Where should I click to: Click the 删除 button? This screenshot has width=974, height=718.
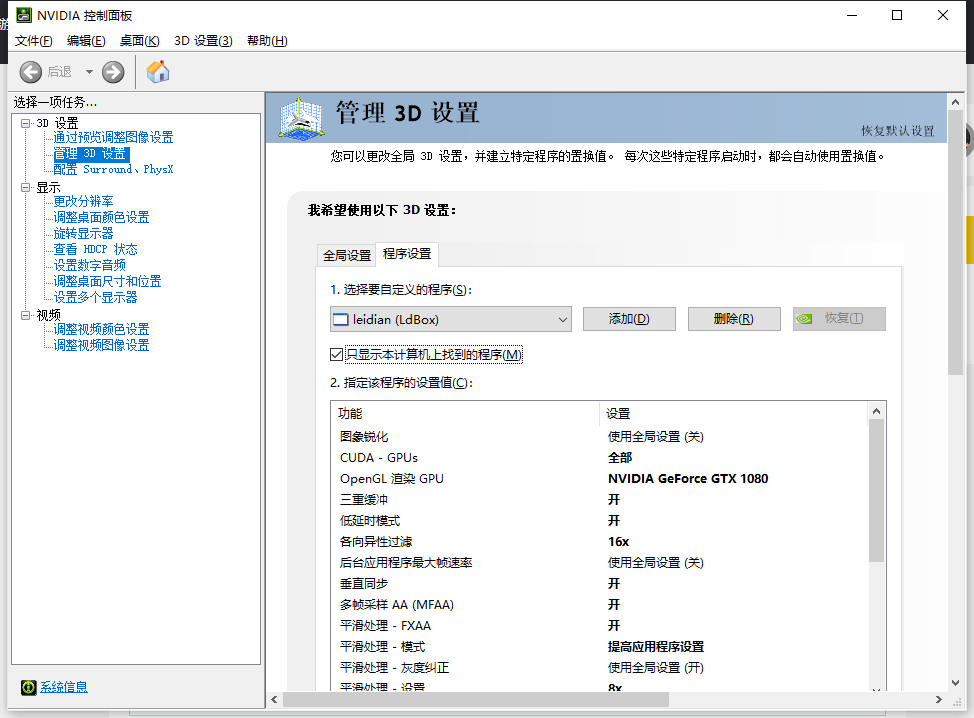733,319
